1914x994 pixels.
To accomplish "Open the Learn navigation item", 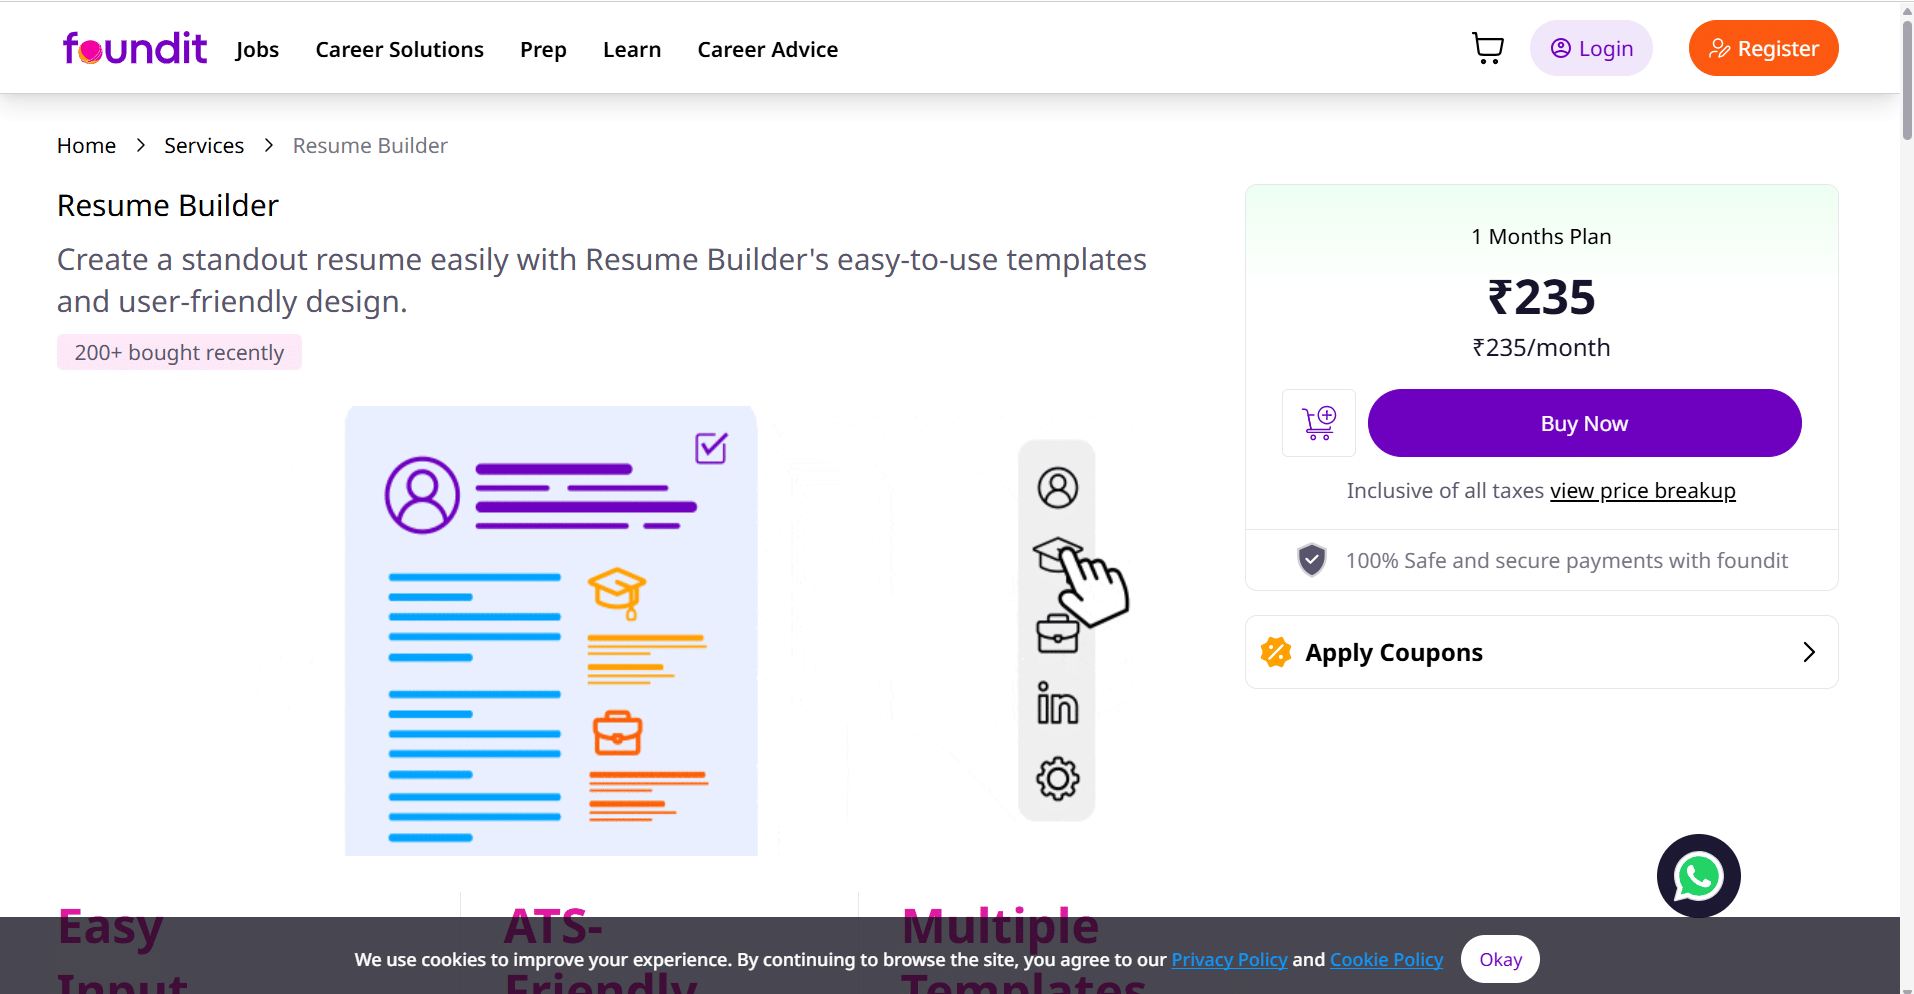I will coord(632,50).
